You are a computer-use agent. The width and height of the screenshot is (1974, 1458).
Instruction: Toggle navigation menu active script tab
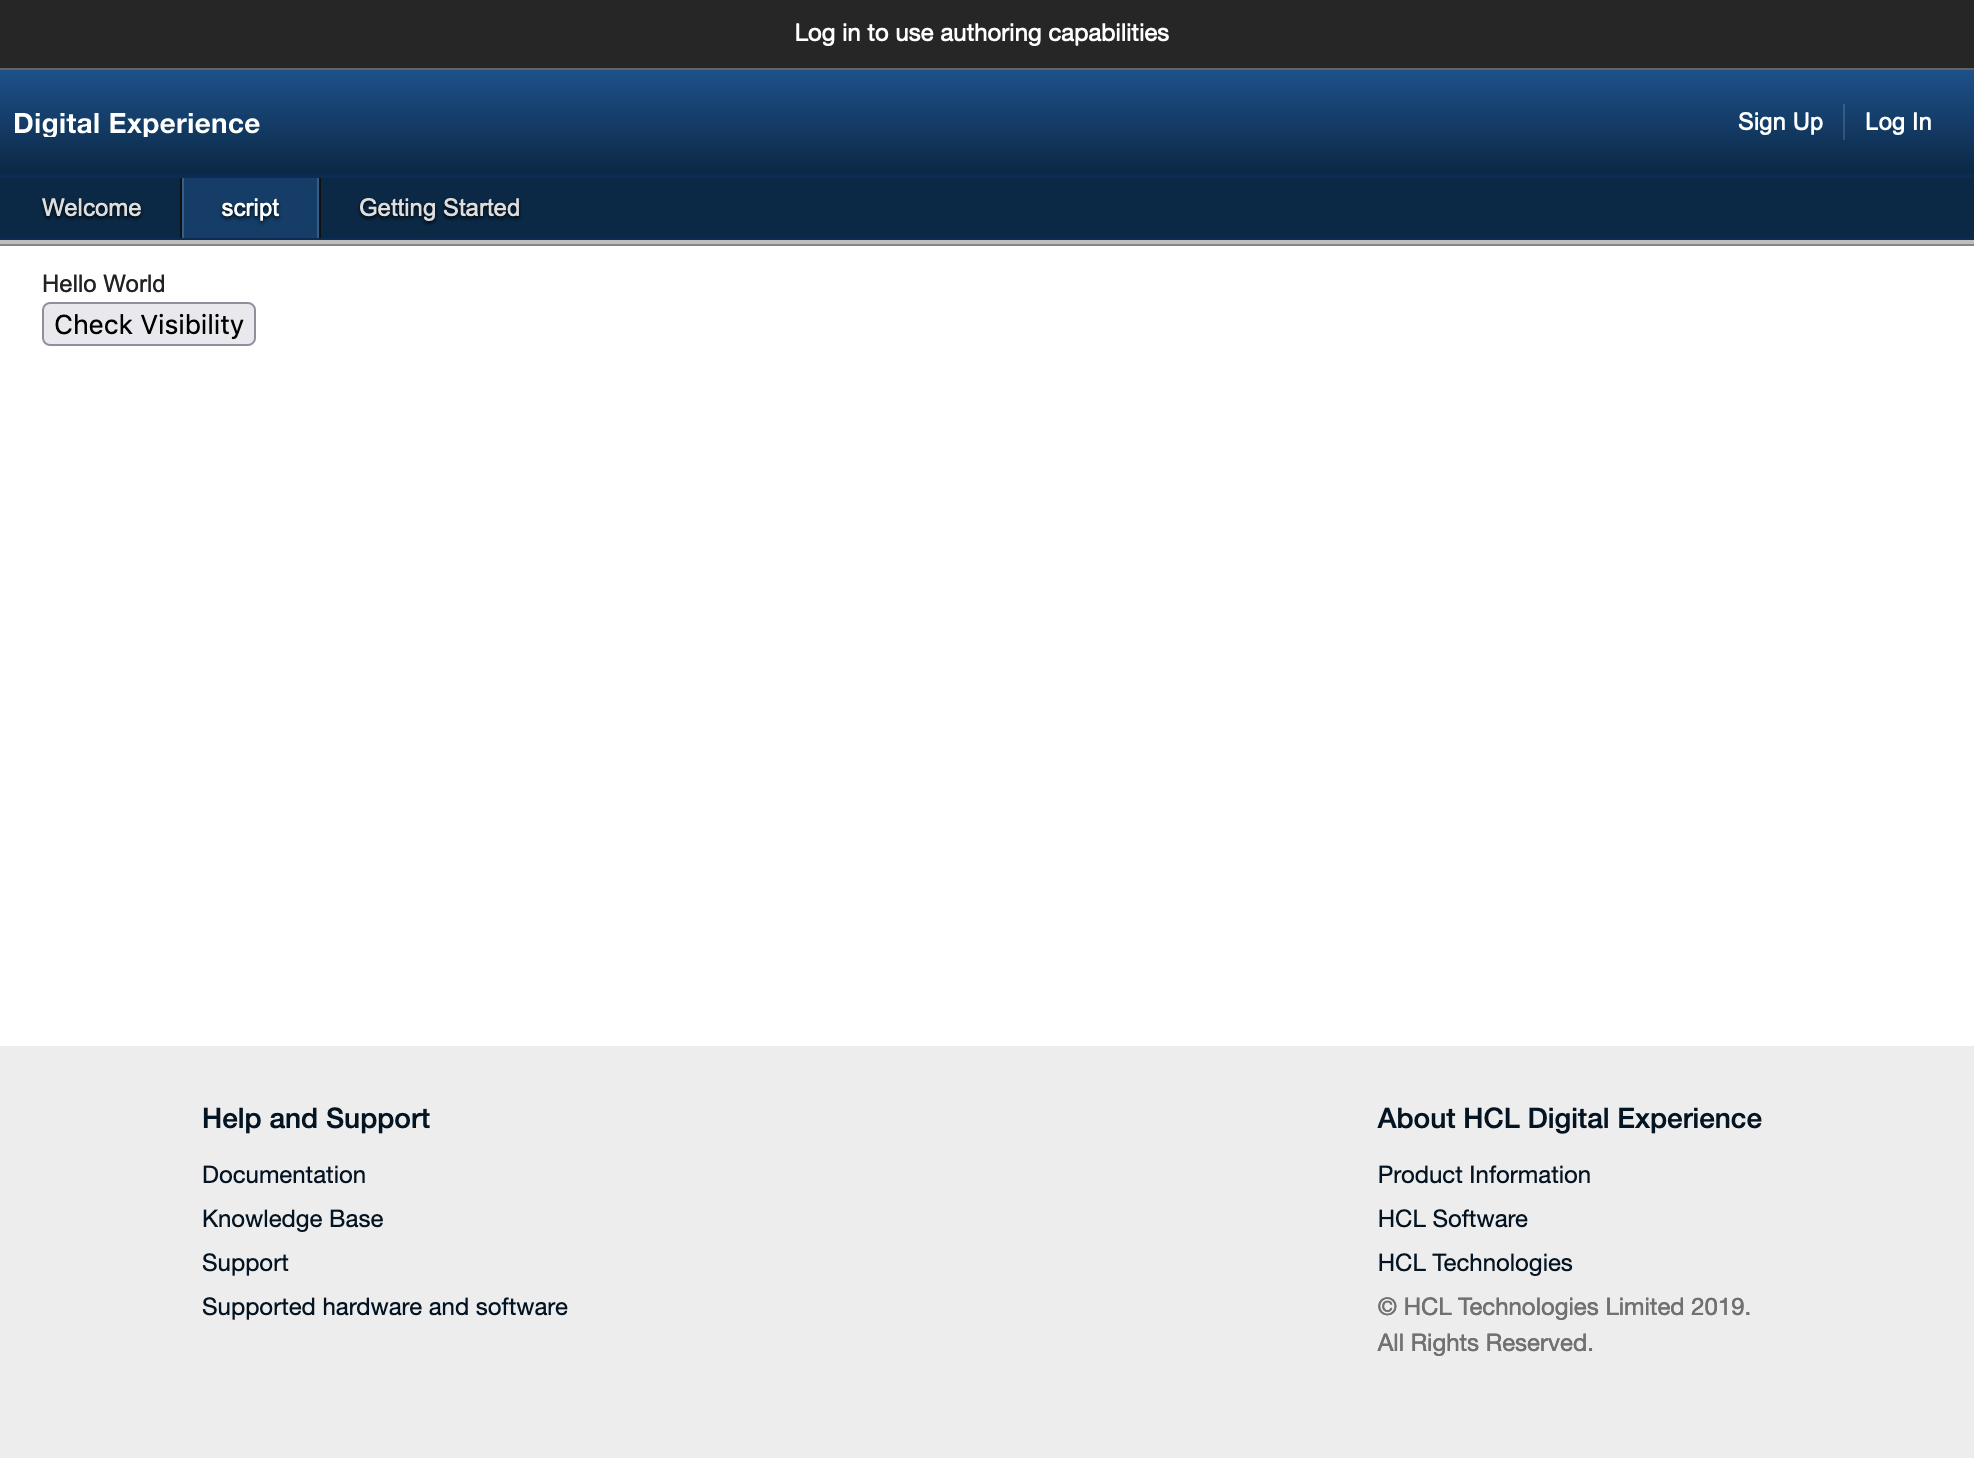coord(251,209)
